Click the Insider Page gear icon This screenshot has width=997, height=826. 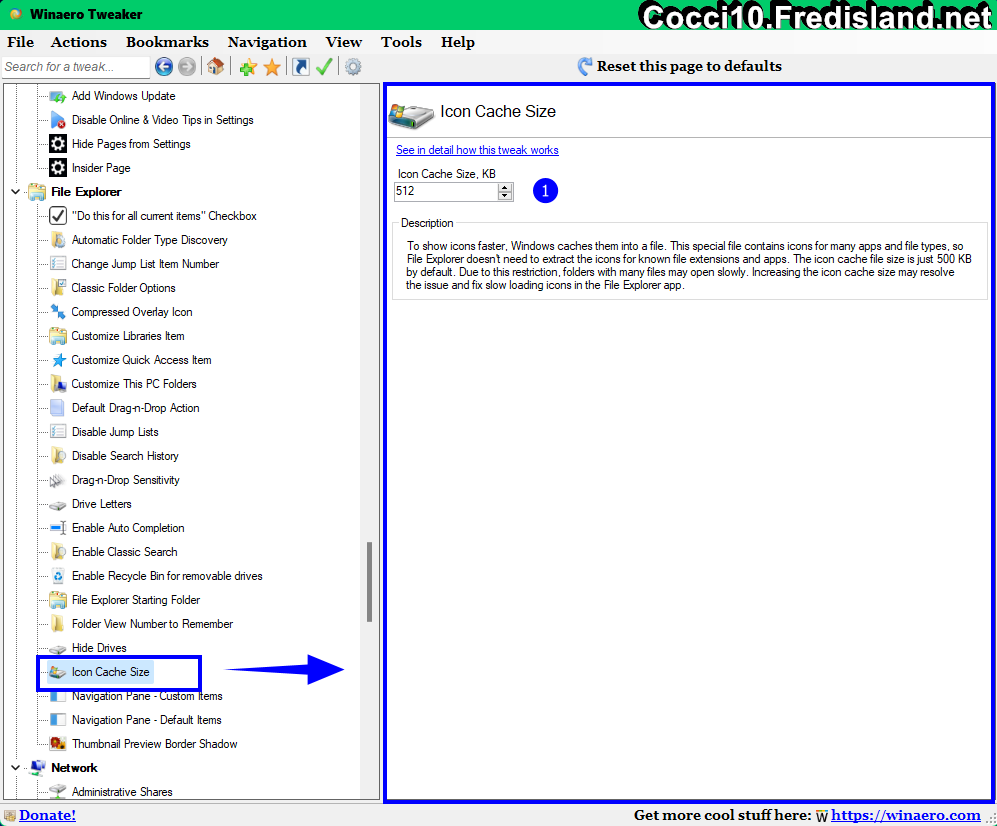[x=58, y=168]
